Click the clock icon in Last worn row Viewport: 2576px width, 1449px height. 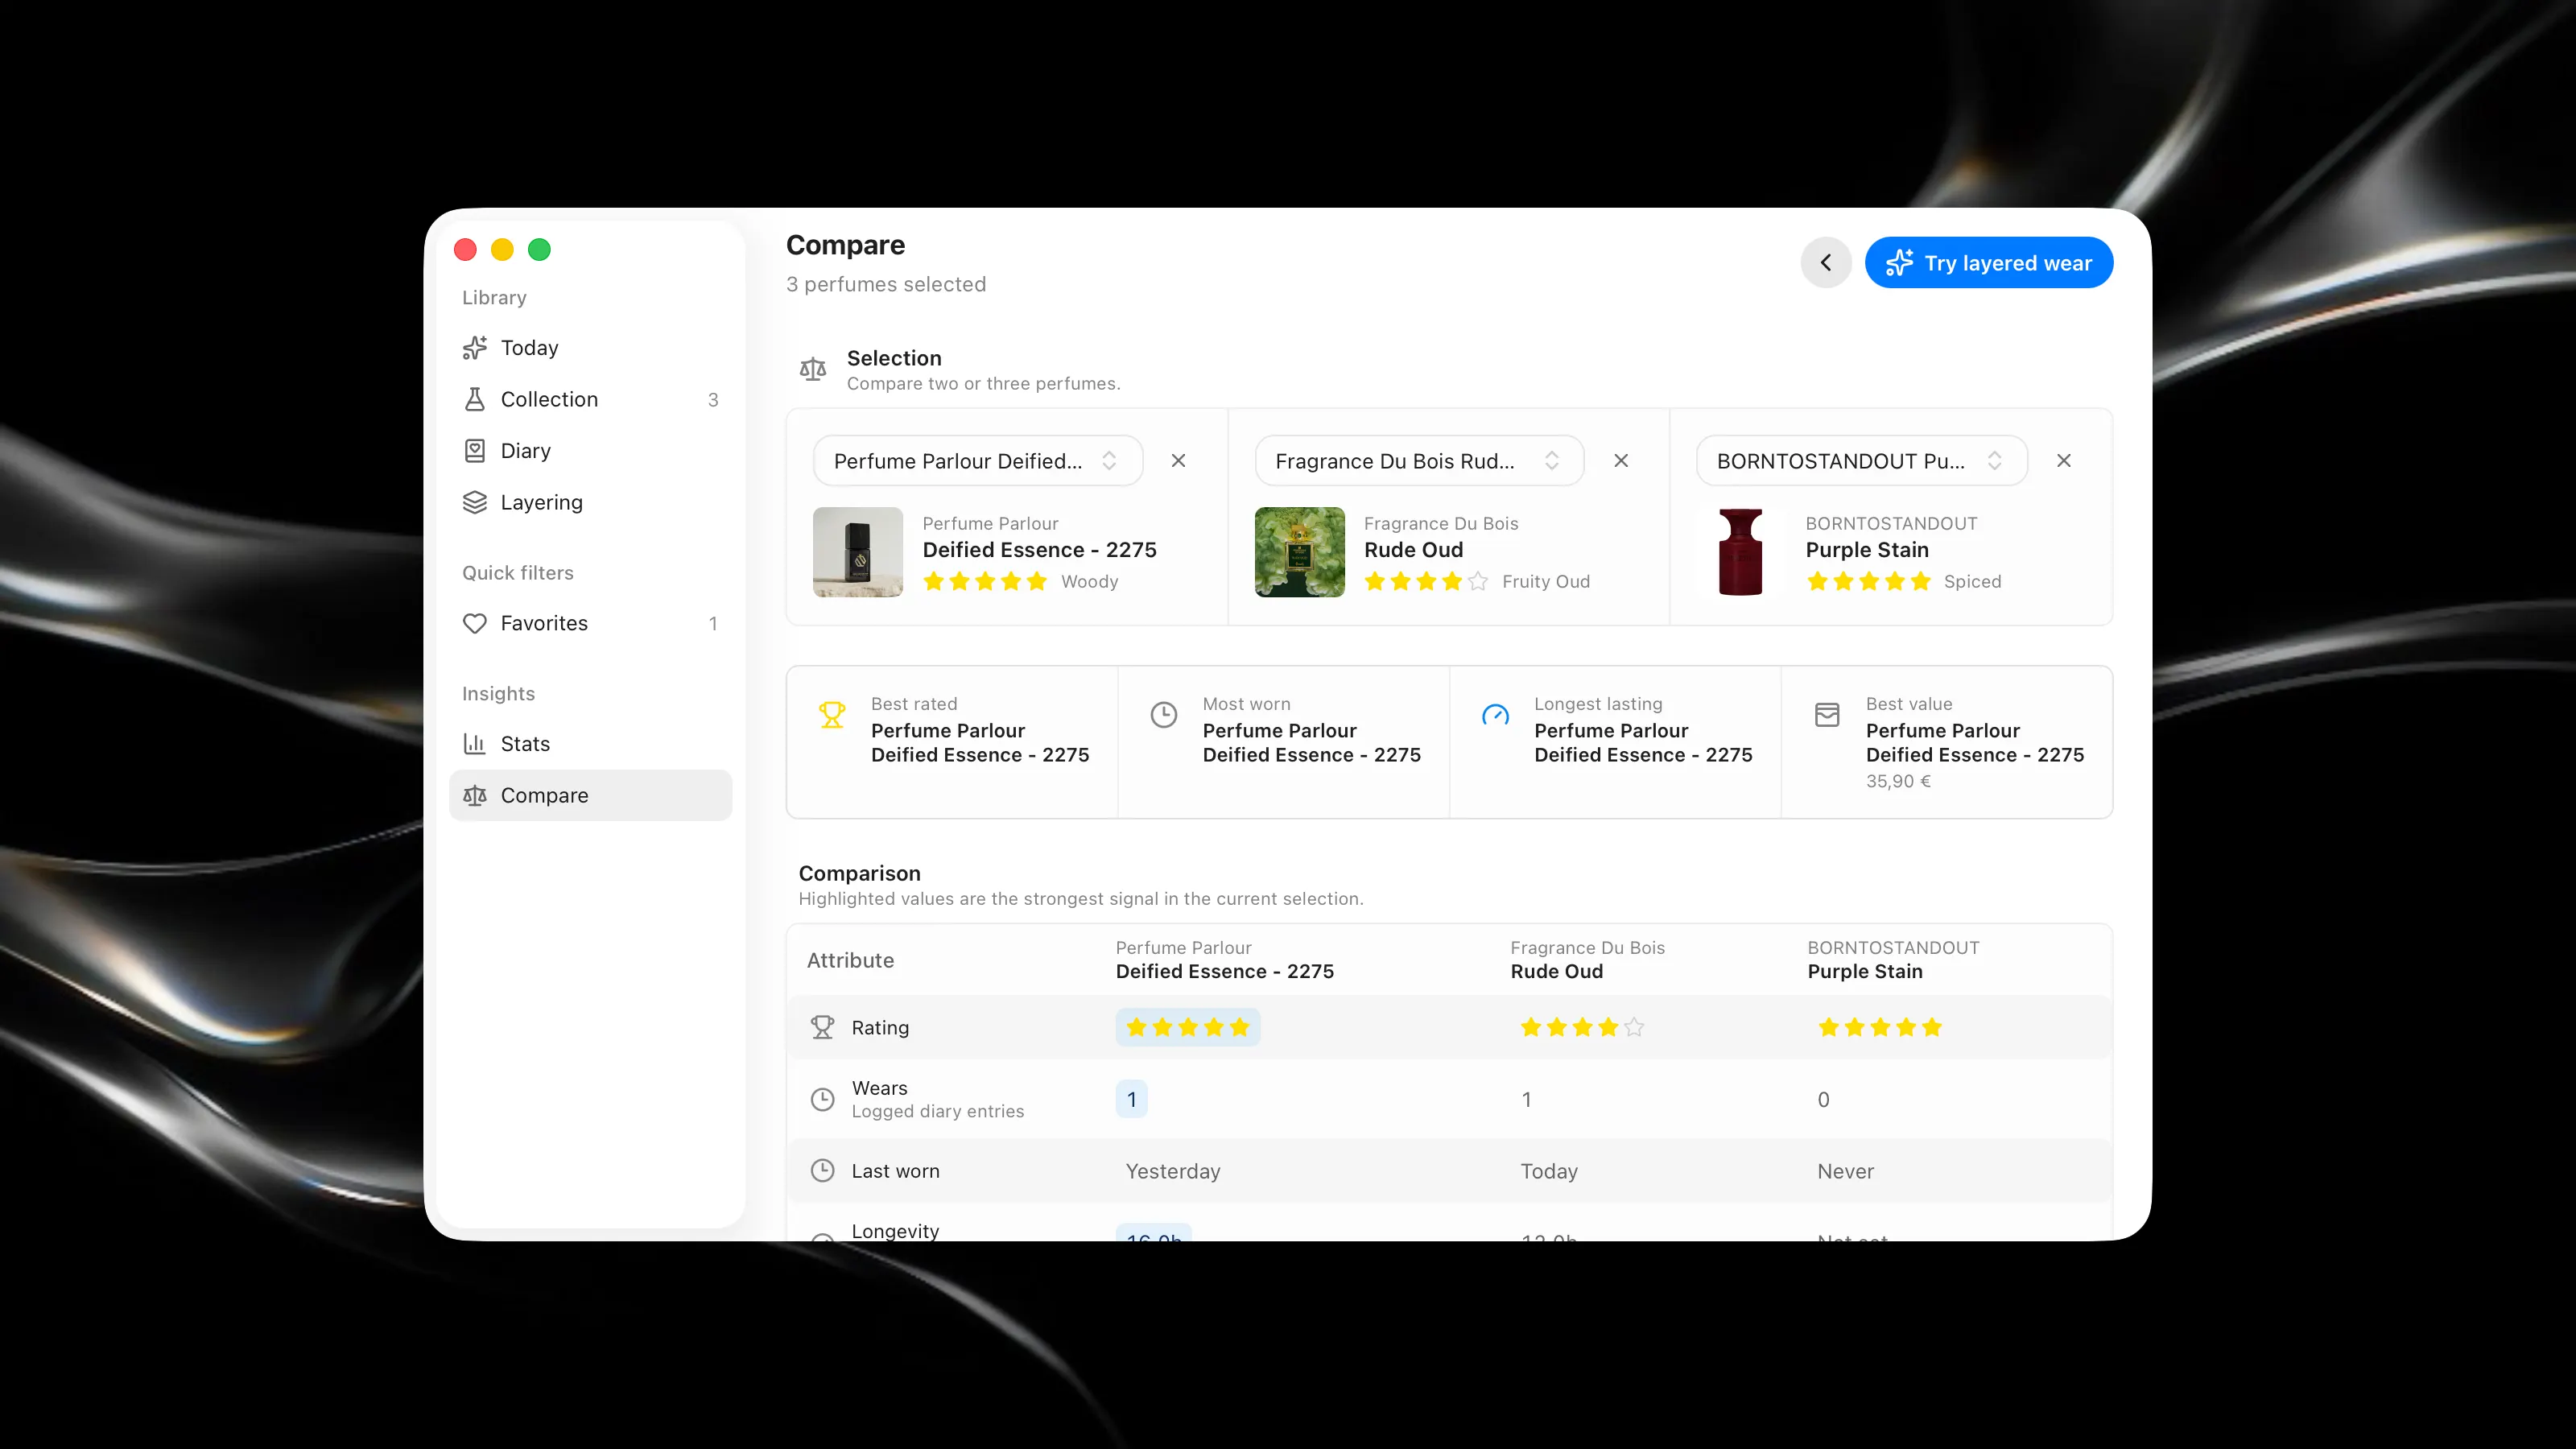tap(822, 1171)
